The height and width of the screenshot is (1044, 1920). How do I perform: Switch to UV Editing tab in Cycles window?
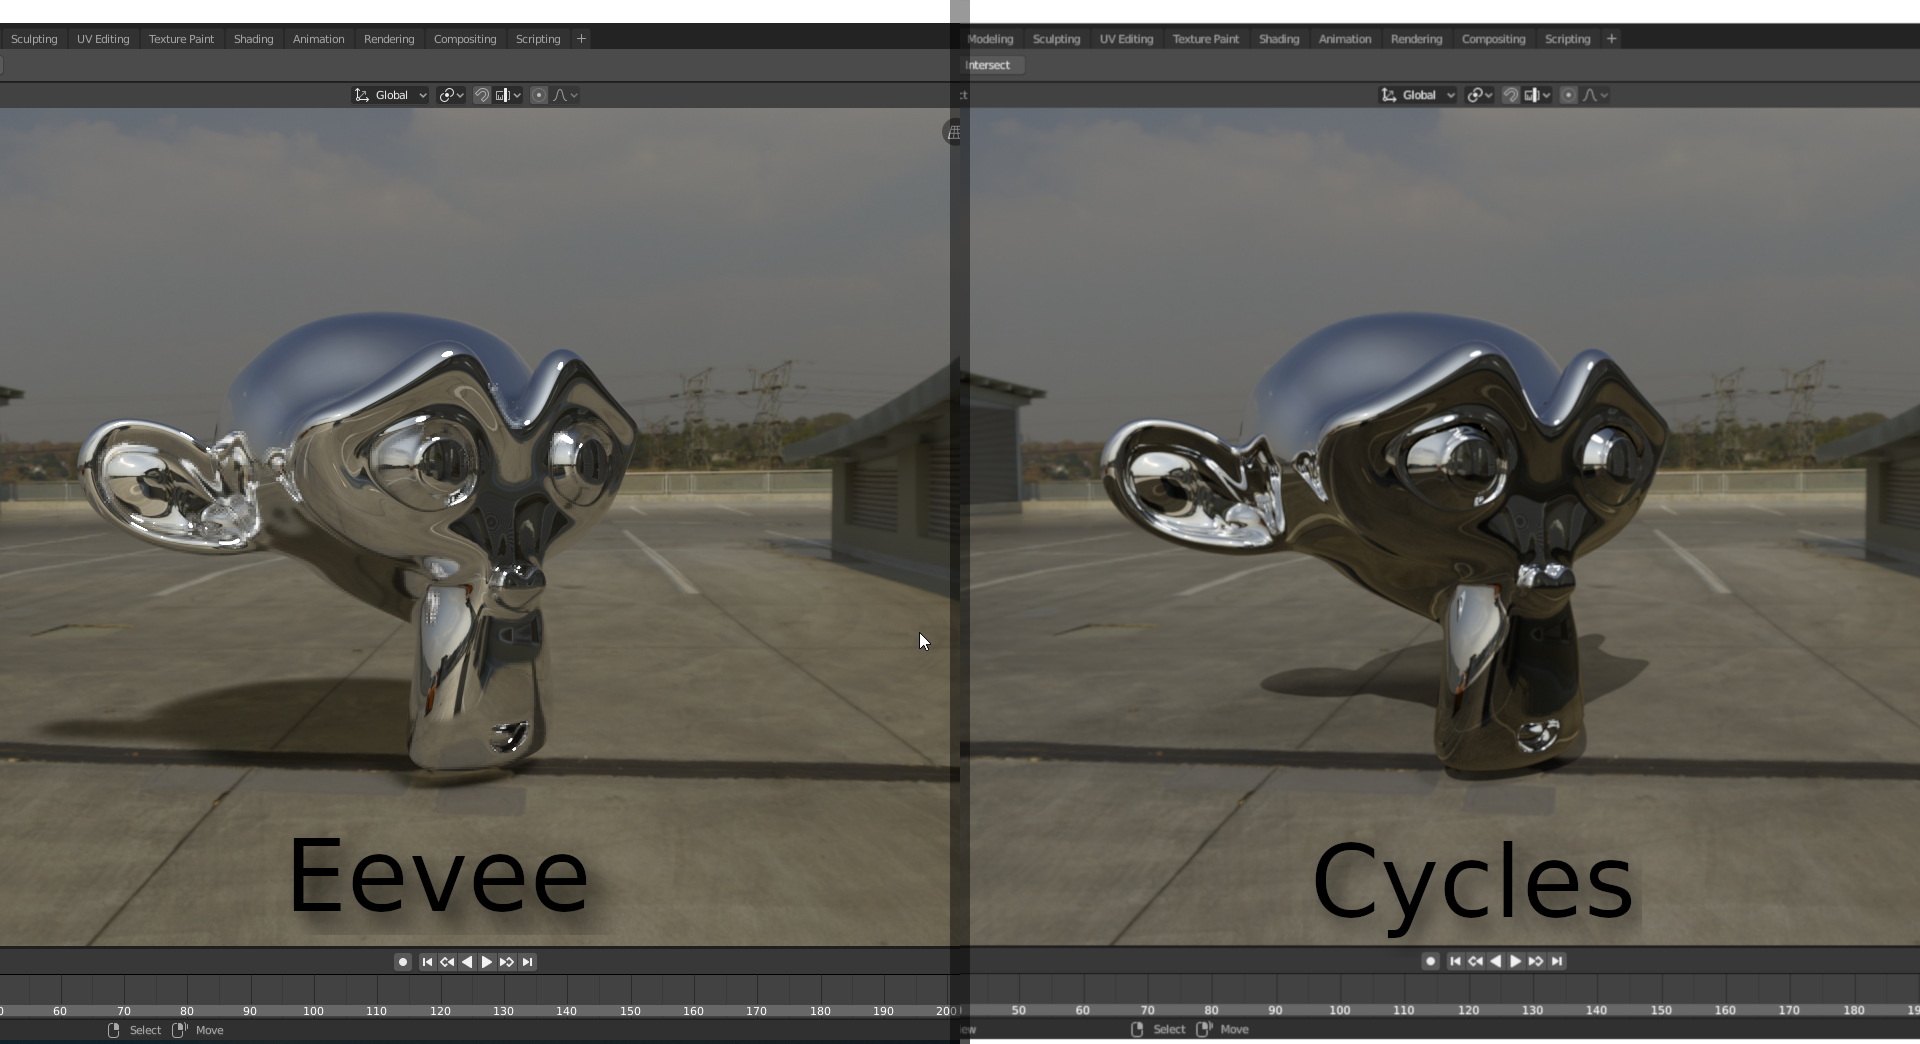(x=1126, y=39)
